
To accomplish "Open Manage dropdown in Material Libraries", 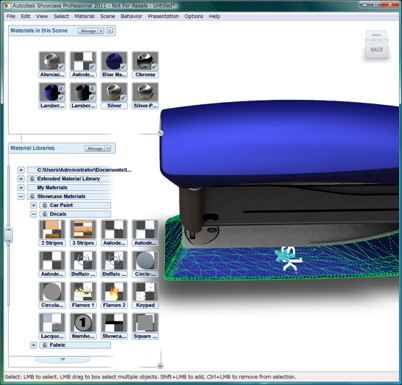I will (97, 148).
